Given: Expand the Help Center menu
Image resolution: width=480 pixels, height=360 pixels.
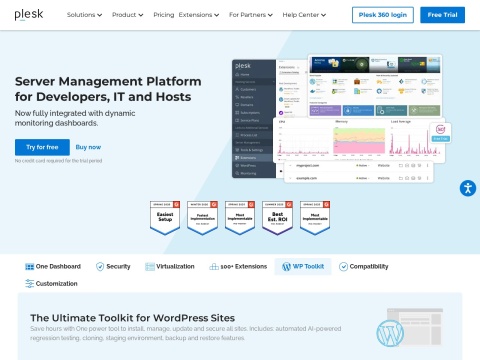Looking at the screenshot, I should pos(304,15).
